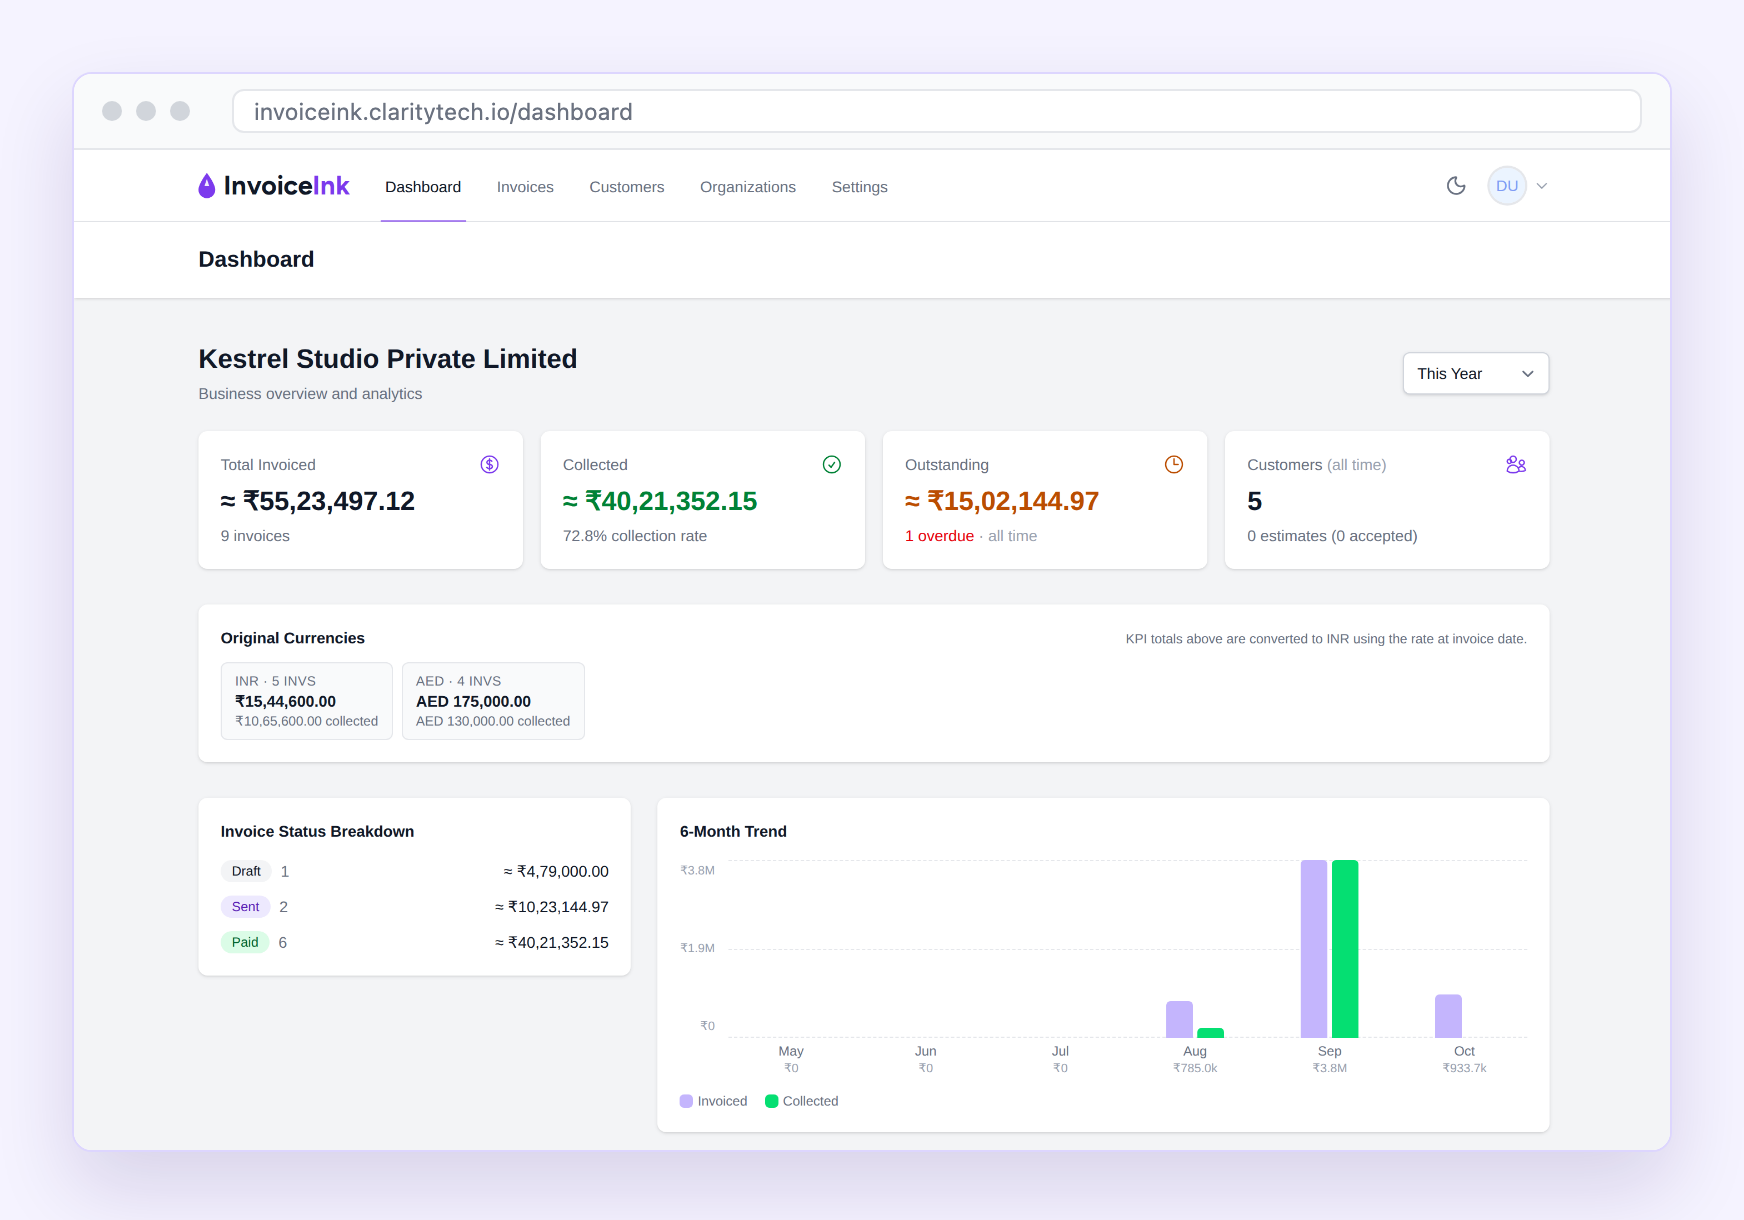Click the ≈ ₹4,79,000.00 draft amount
This screenshot has height=1220, width=1744.
point(556,872)
